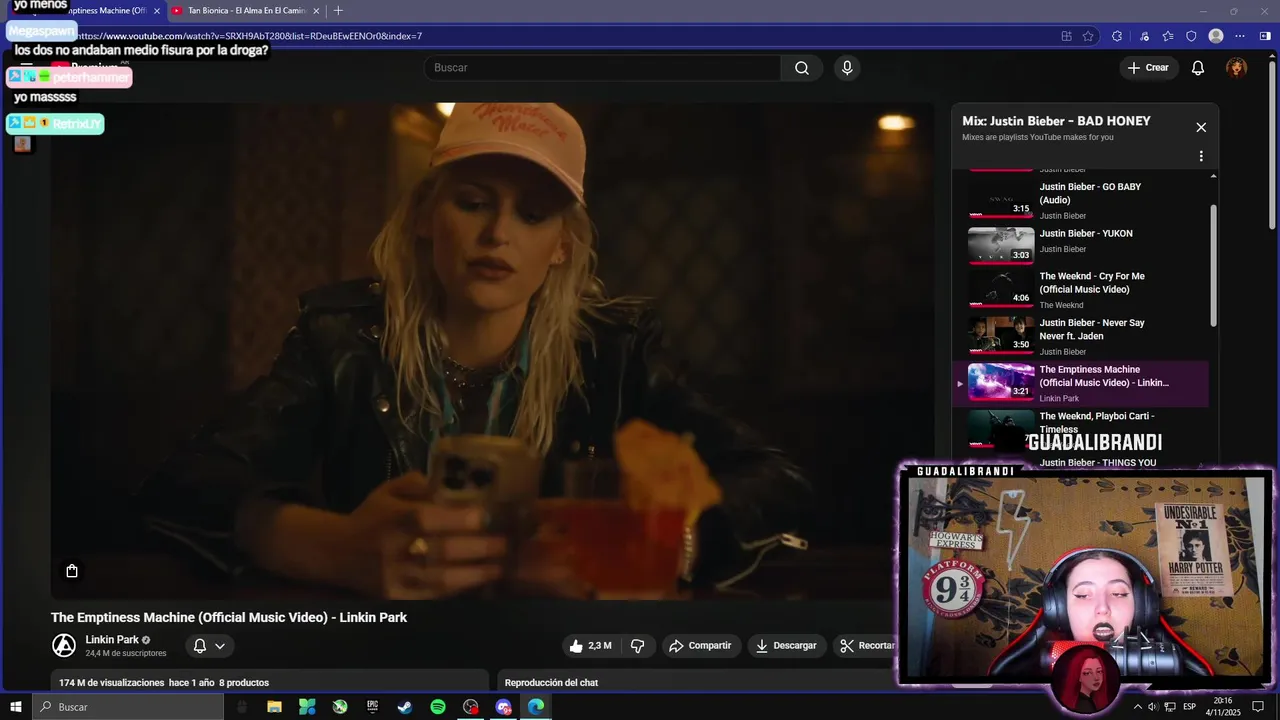1280x720 pixels.
Task: Click the Crear button
Action: pos(1147,68)
